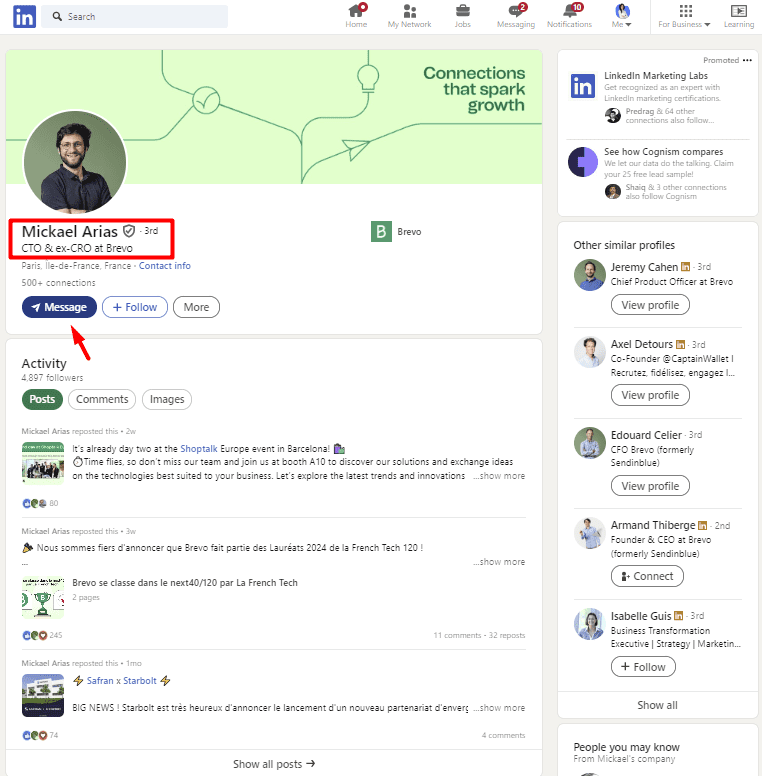The width and height of the screenshot is (762, 776).
Task: Open Messaging with 2 notifications
Action: (x=516, y=16)
